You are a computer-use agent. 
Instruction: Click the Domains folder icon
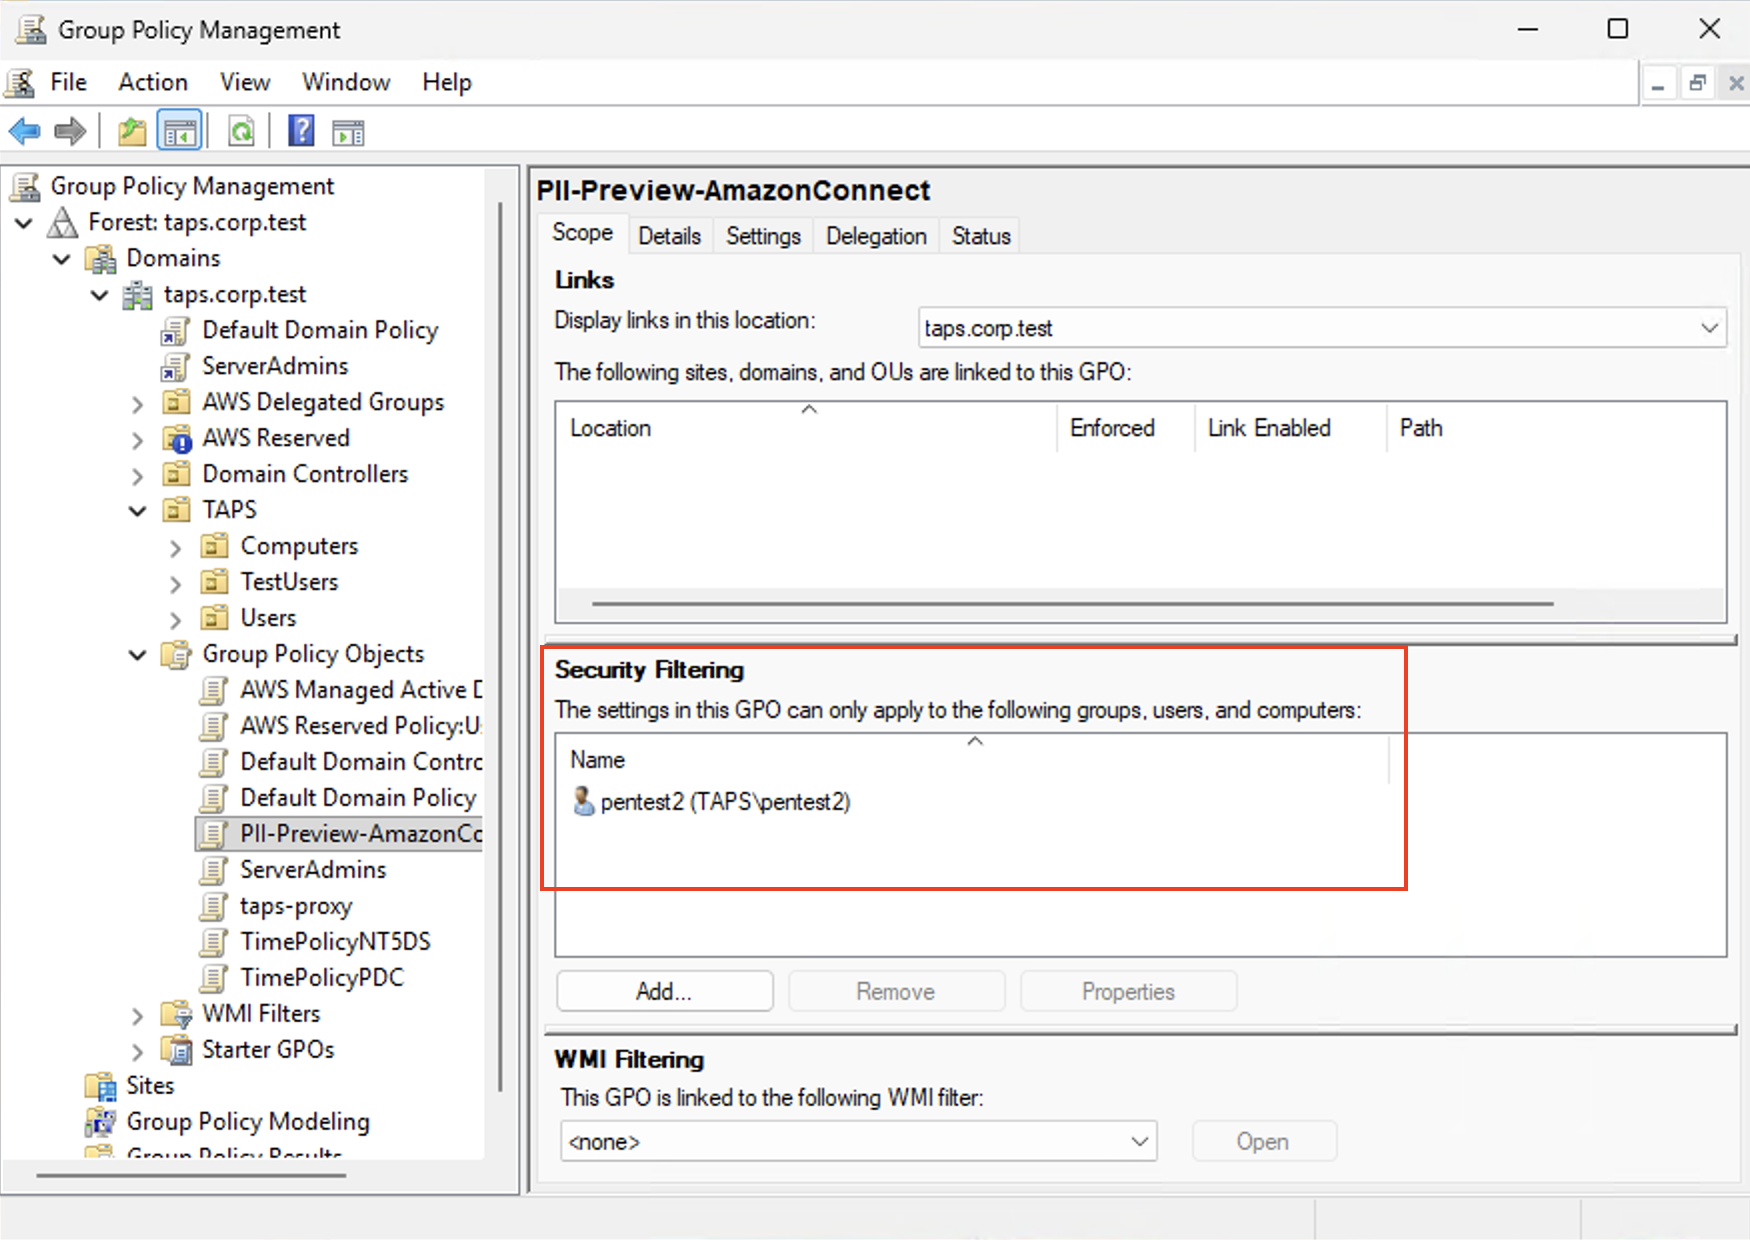100,258
